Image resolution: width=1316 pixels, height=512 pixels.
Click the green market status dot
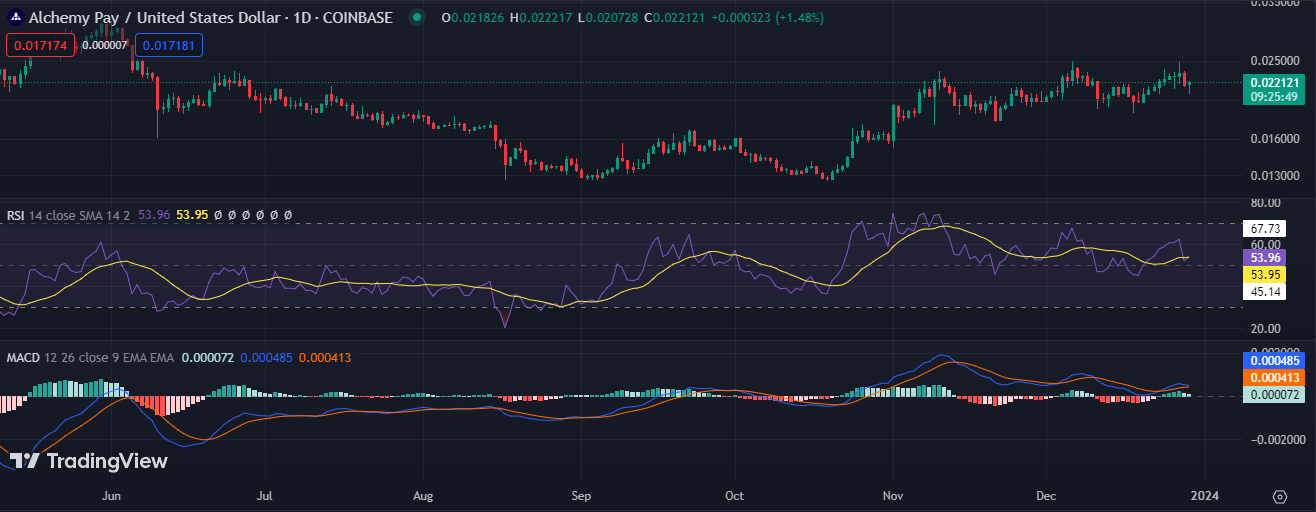pos(416,18)
